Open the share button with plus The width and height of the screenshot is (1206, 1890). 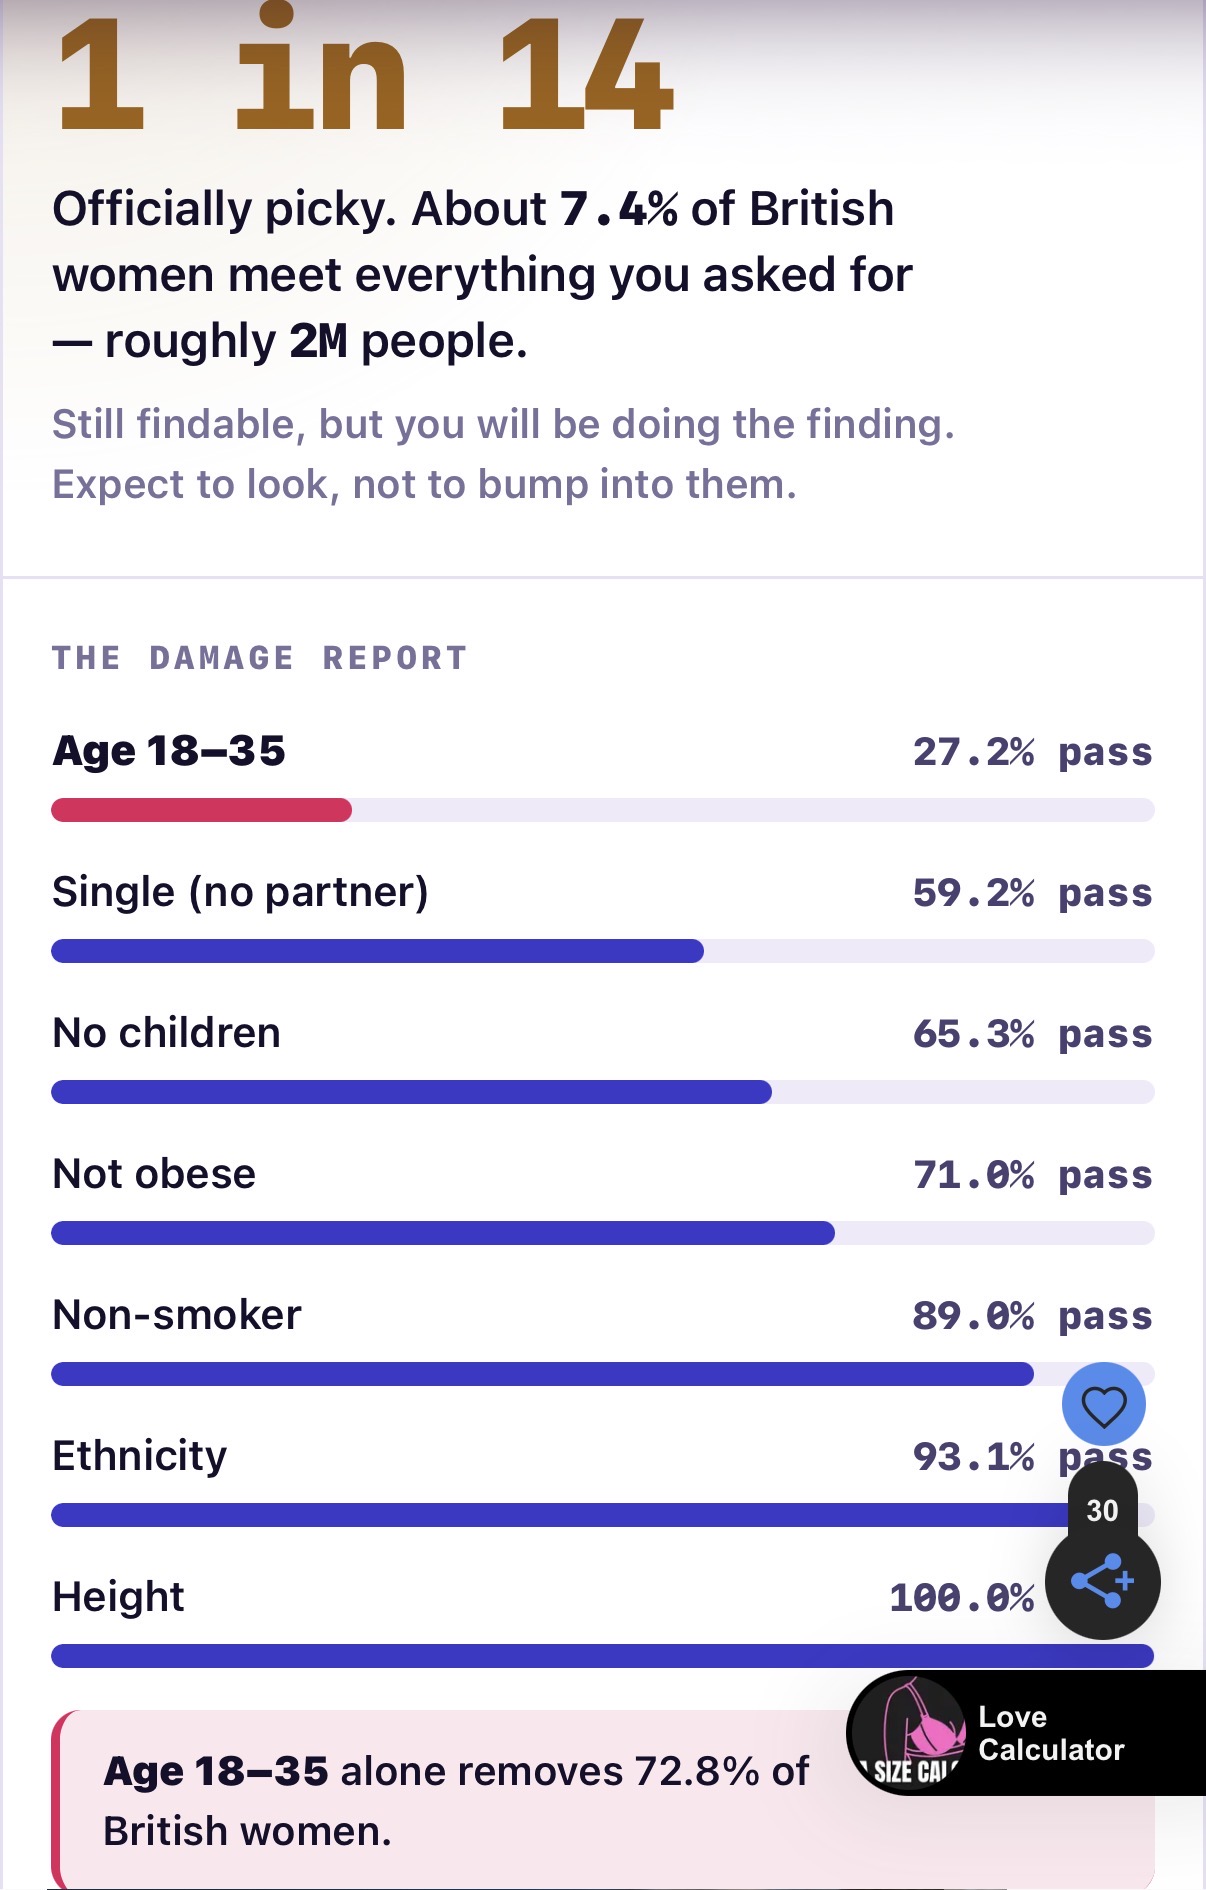[1103, 1581]
